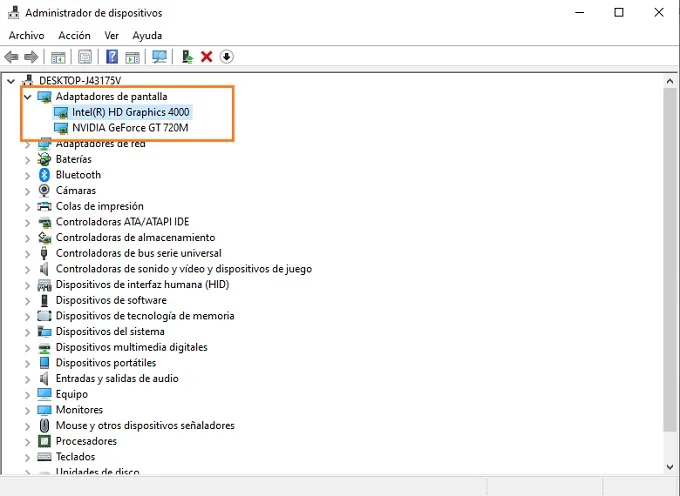Collapse the Adaptadores de pantalla node
680x496 pixels.
point(27,97)
